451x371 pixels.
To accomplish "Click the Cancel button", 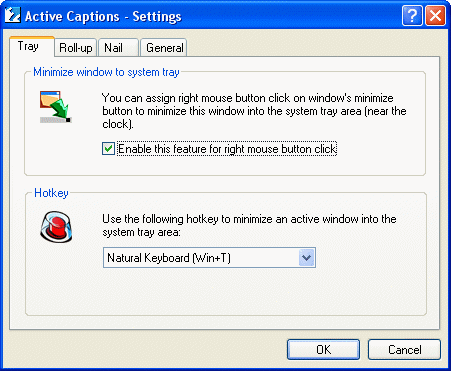I will click(x=404, y=349).
